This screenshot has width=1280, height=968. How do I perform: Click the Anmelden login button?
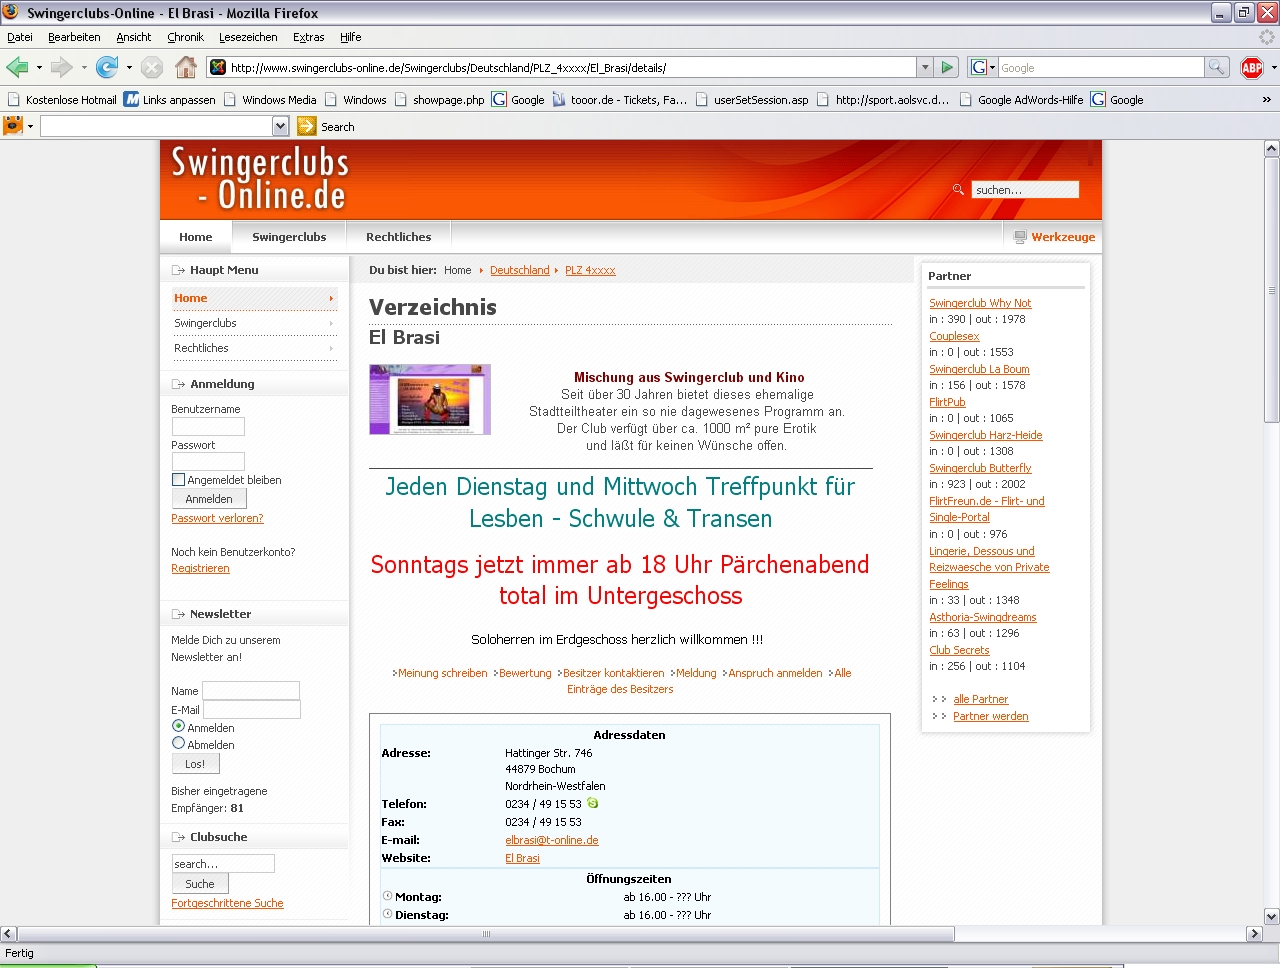point(209,499)
